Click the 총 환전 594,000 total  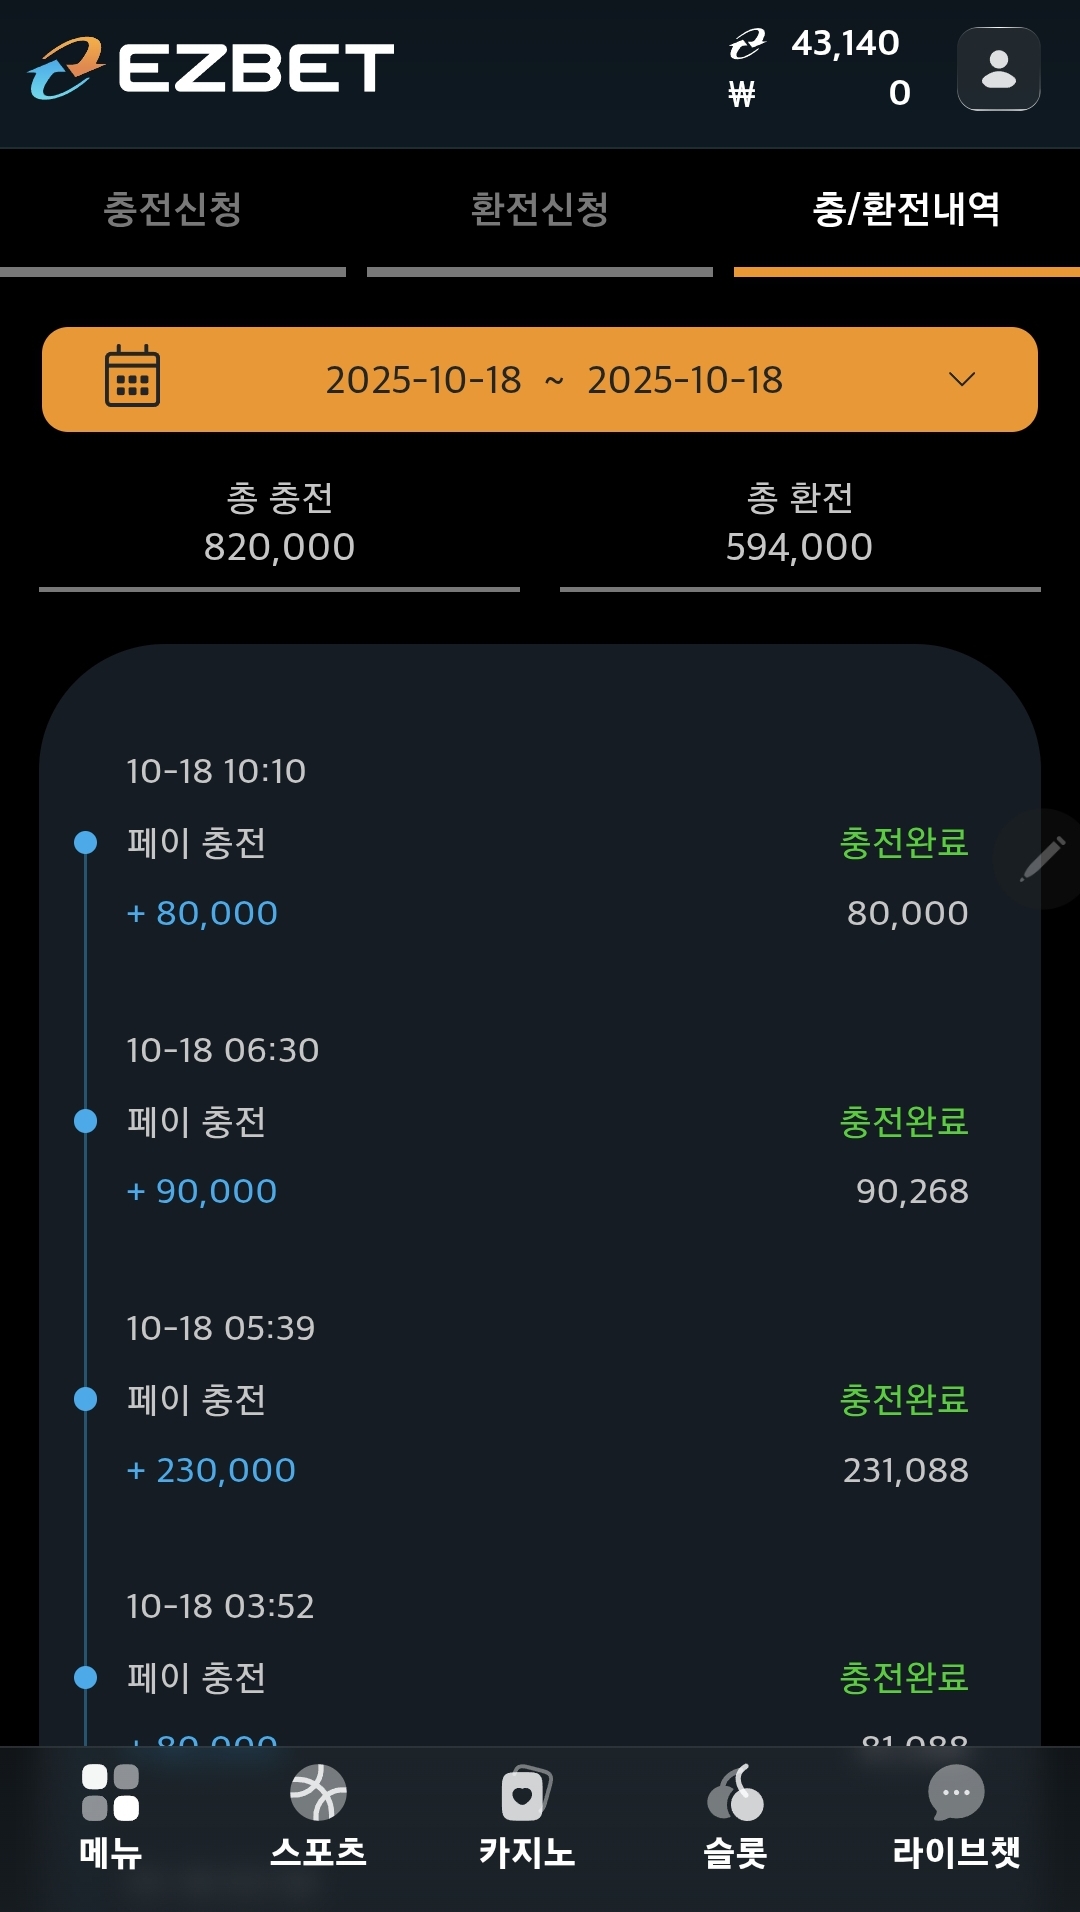[x=799, y=523]
